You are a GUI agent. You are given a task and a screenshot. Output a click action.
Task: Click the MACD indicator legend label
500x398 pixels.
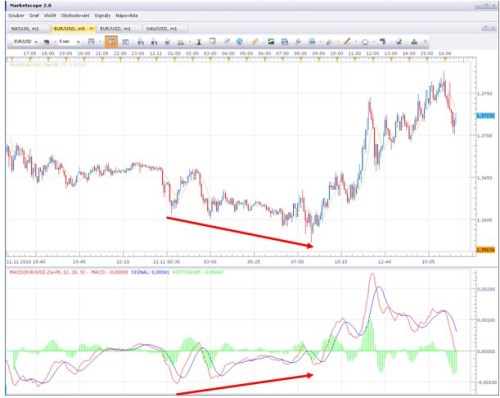click(48, 272)
